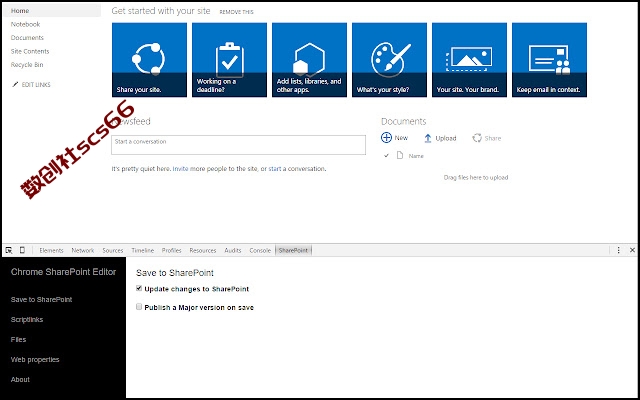Switch to the Audits tab
This screenshot has width=640, height=400.
coord(233,250)
